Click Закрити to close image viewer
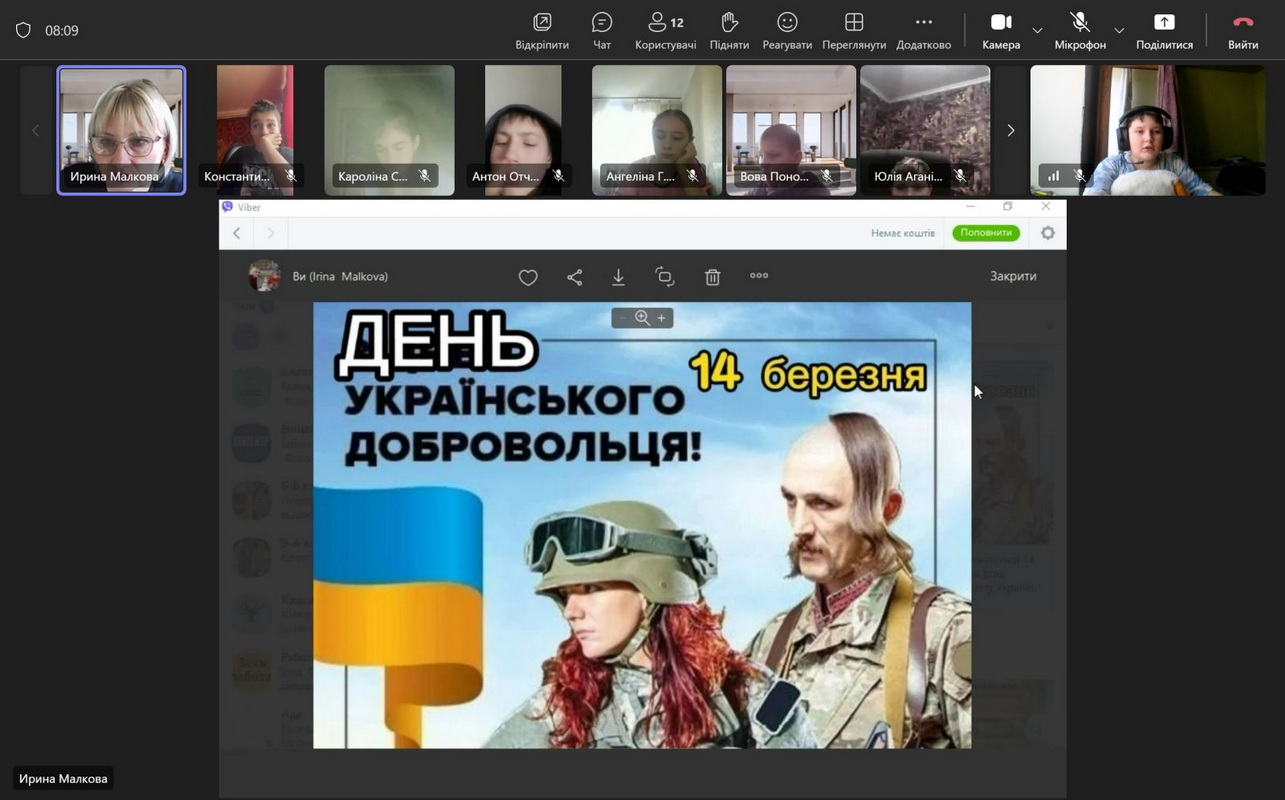 click(x=1013, y=276)
